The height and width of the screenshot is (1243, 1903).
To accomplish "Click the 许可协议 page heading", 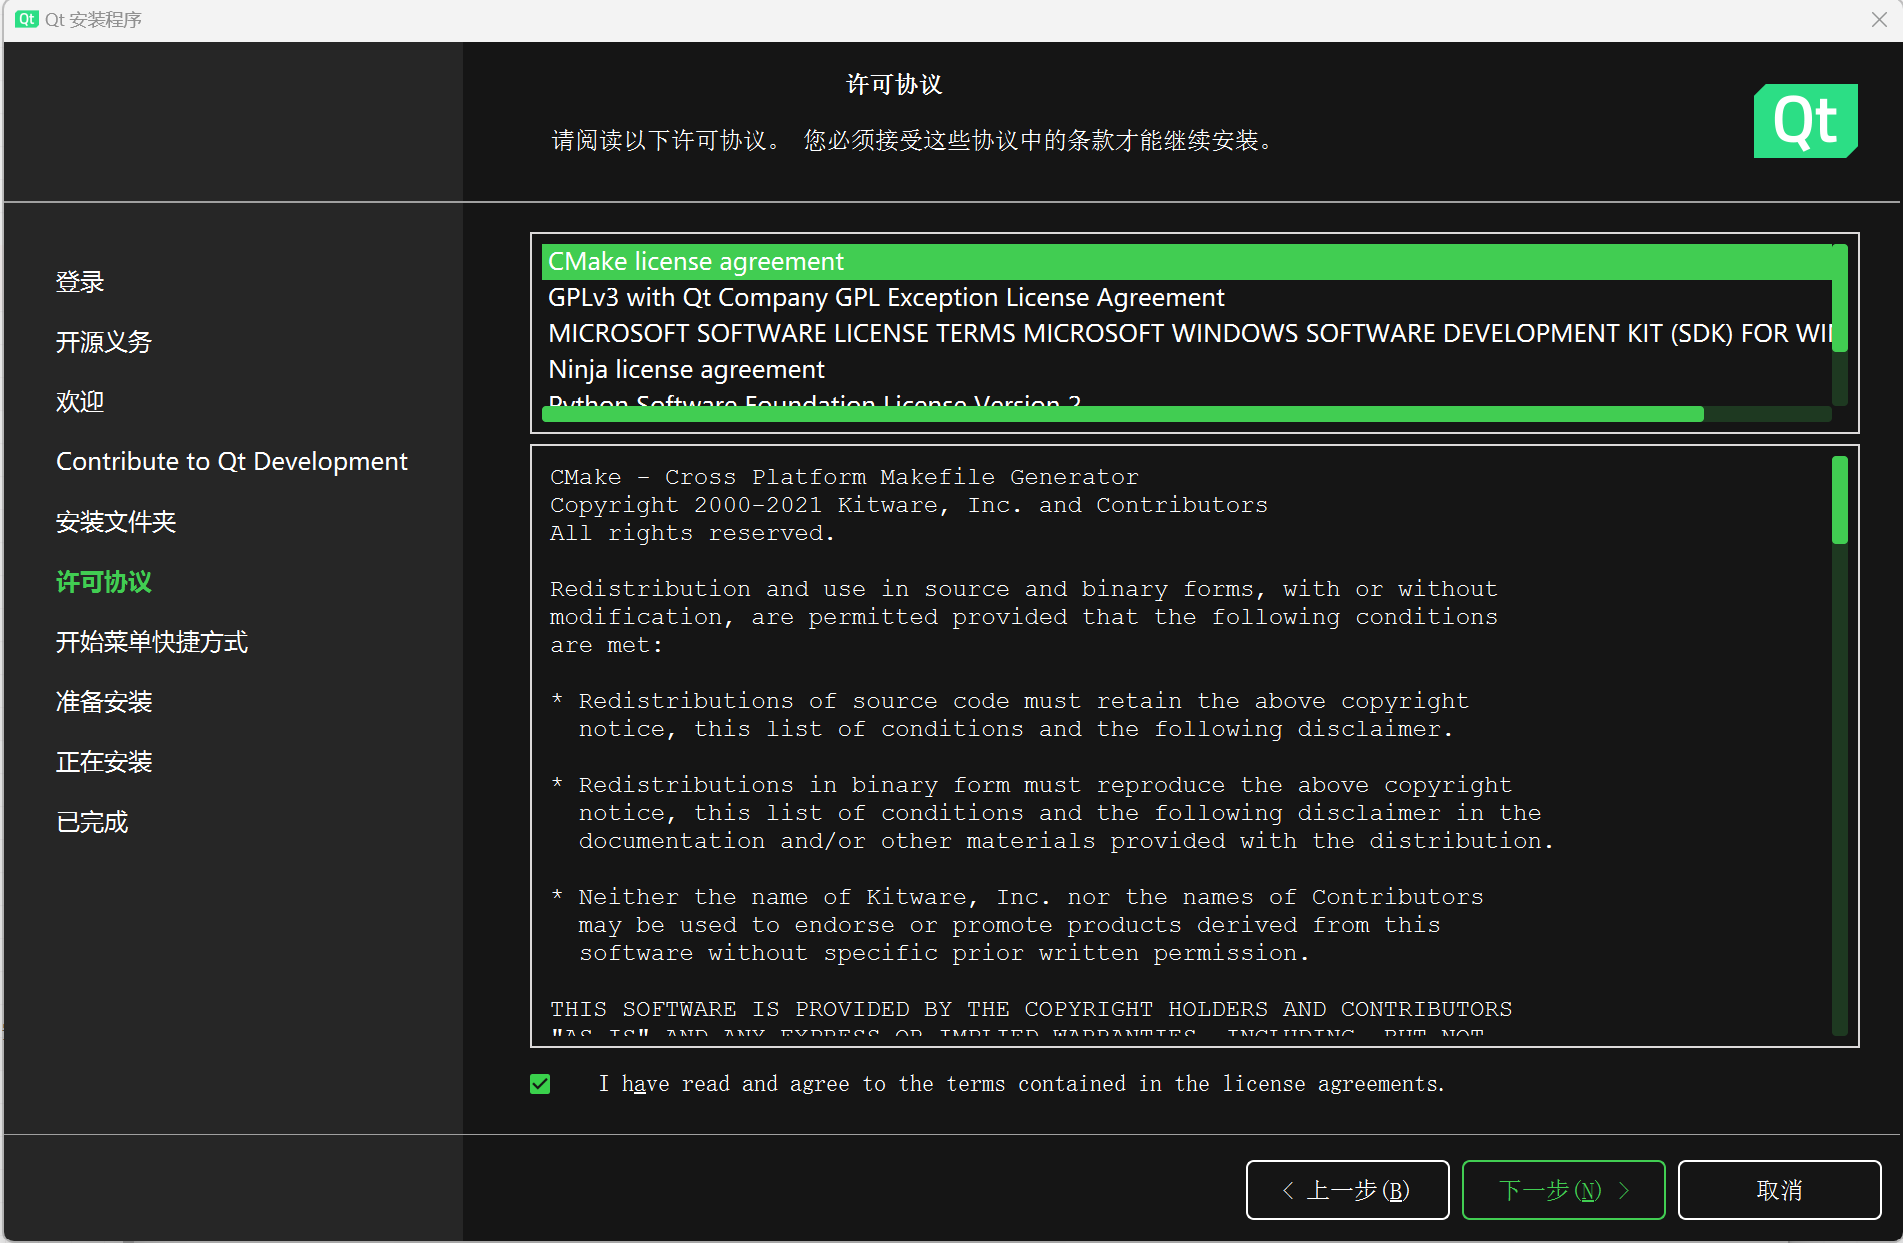I will (x=894, y=85).
